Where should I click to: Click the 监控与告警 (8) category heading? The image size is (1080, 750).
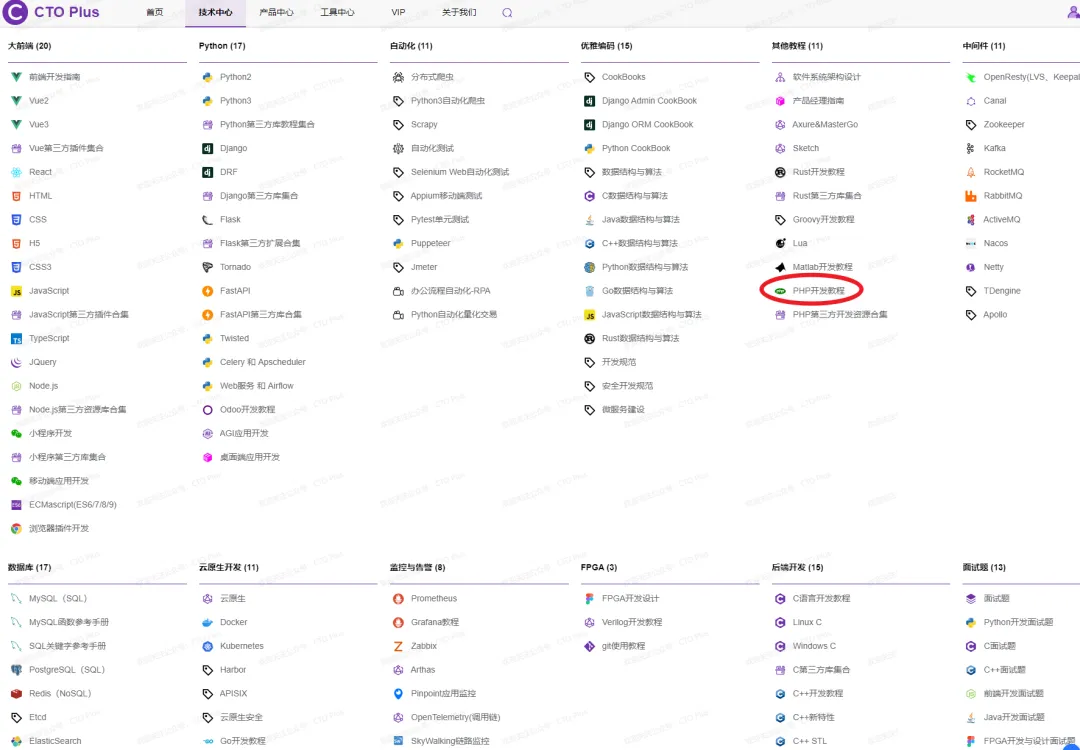point(417,567)
